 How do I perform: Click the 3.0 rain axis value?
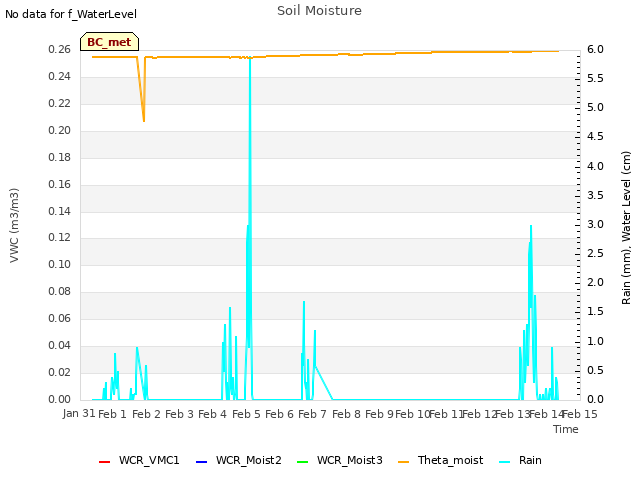(x=595, y=224)
